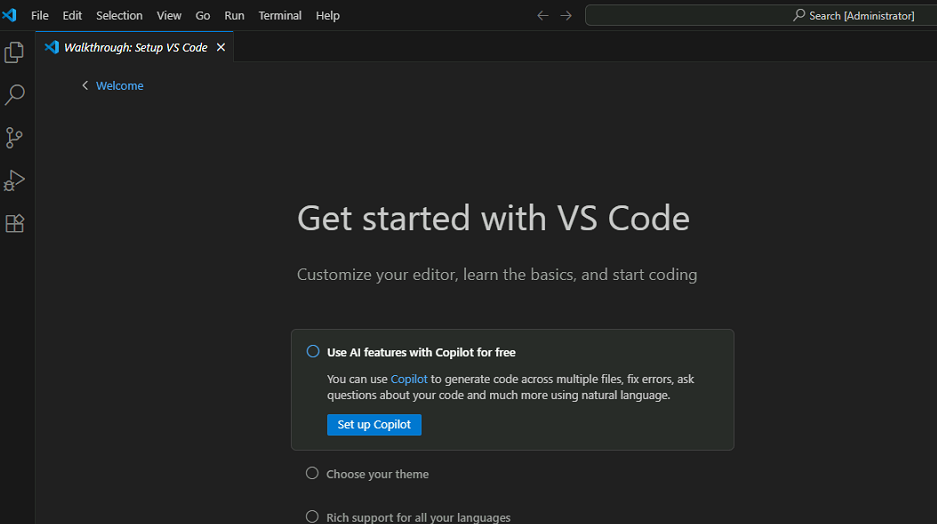The image size is (937, 524).
Task: Mark the Copilot AI features step as done
Action: click(x=313, y=351)
